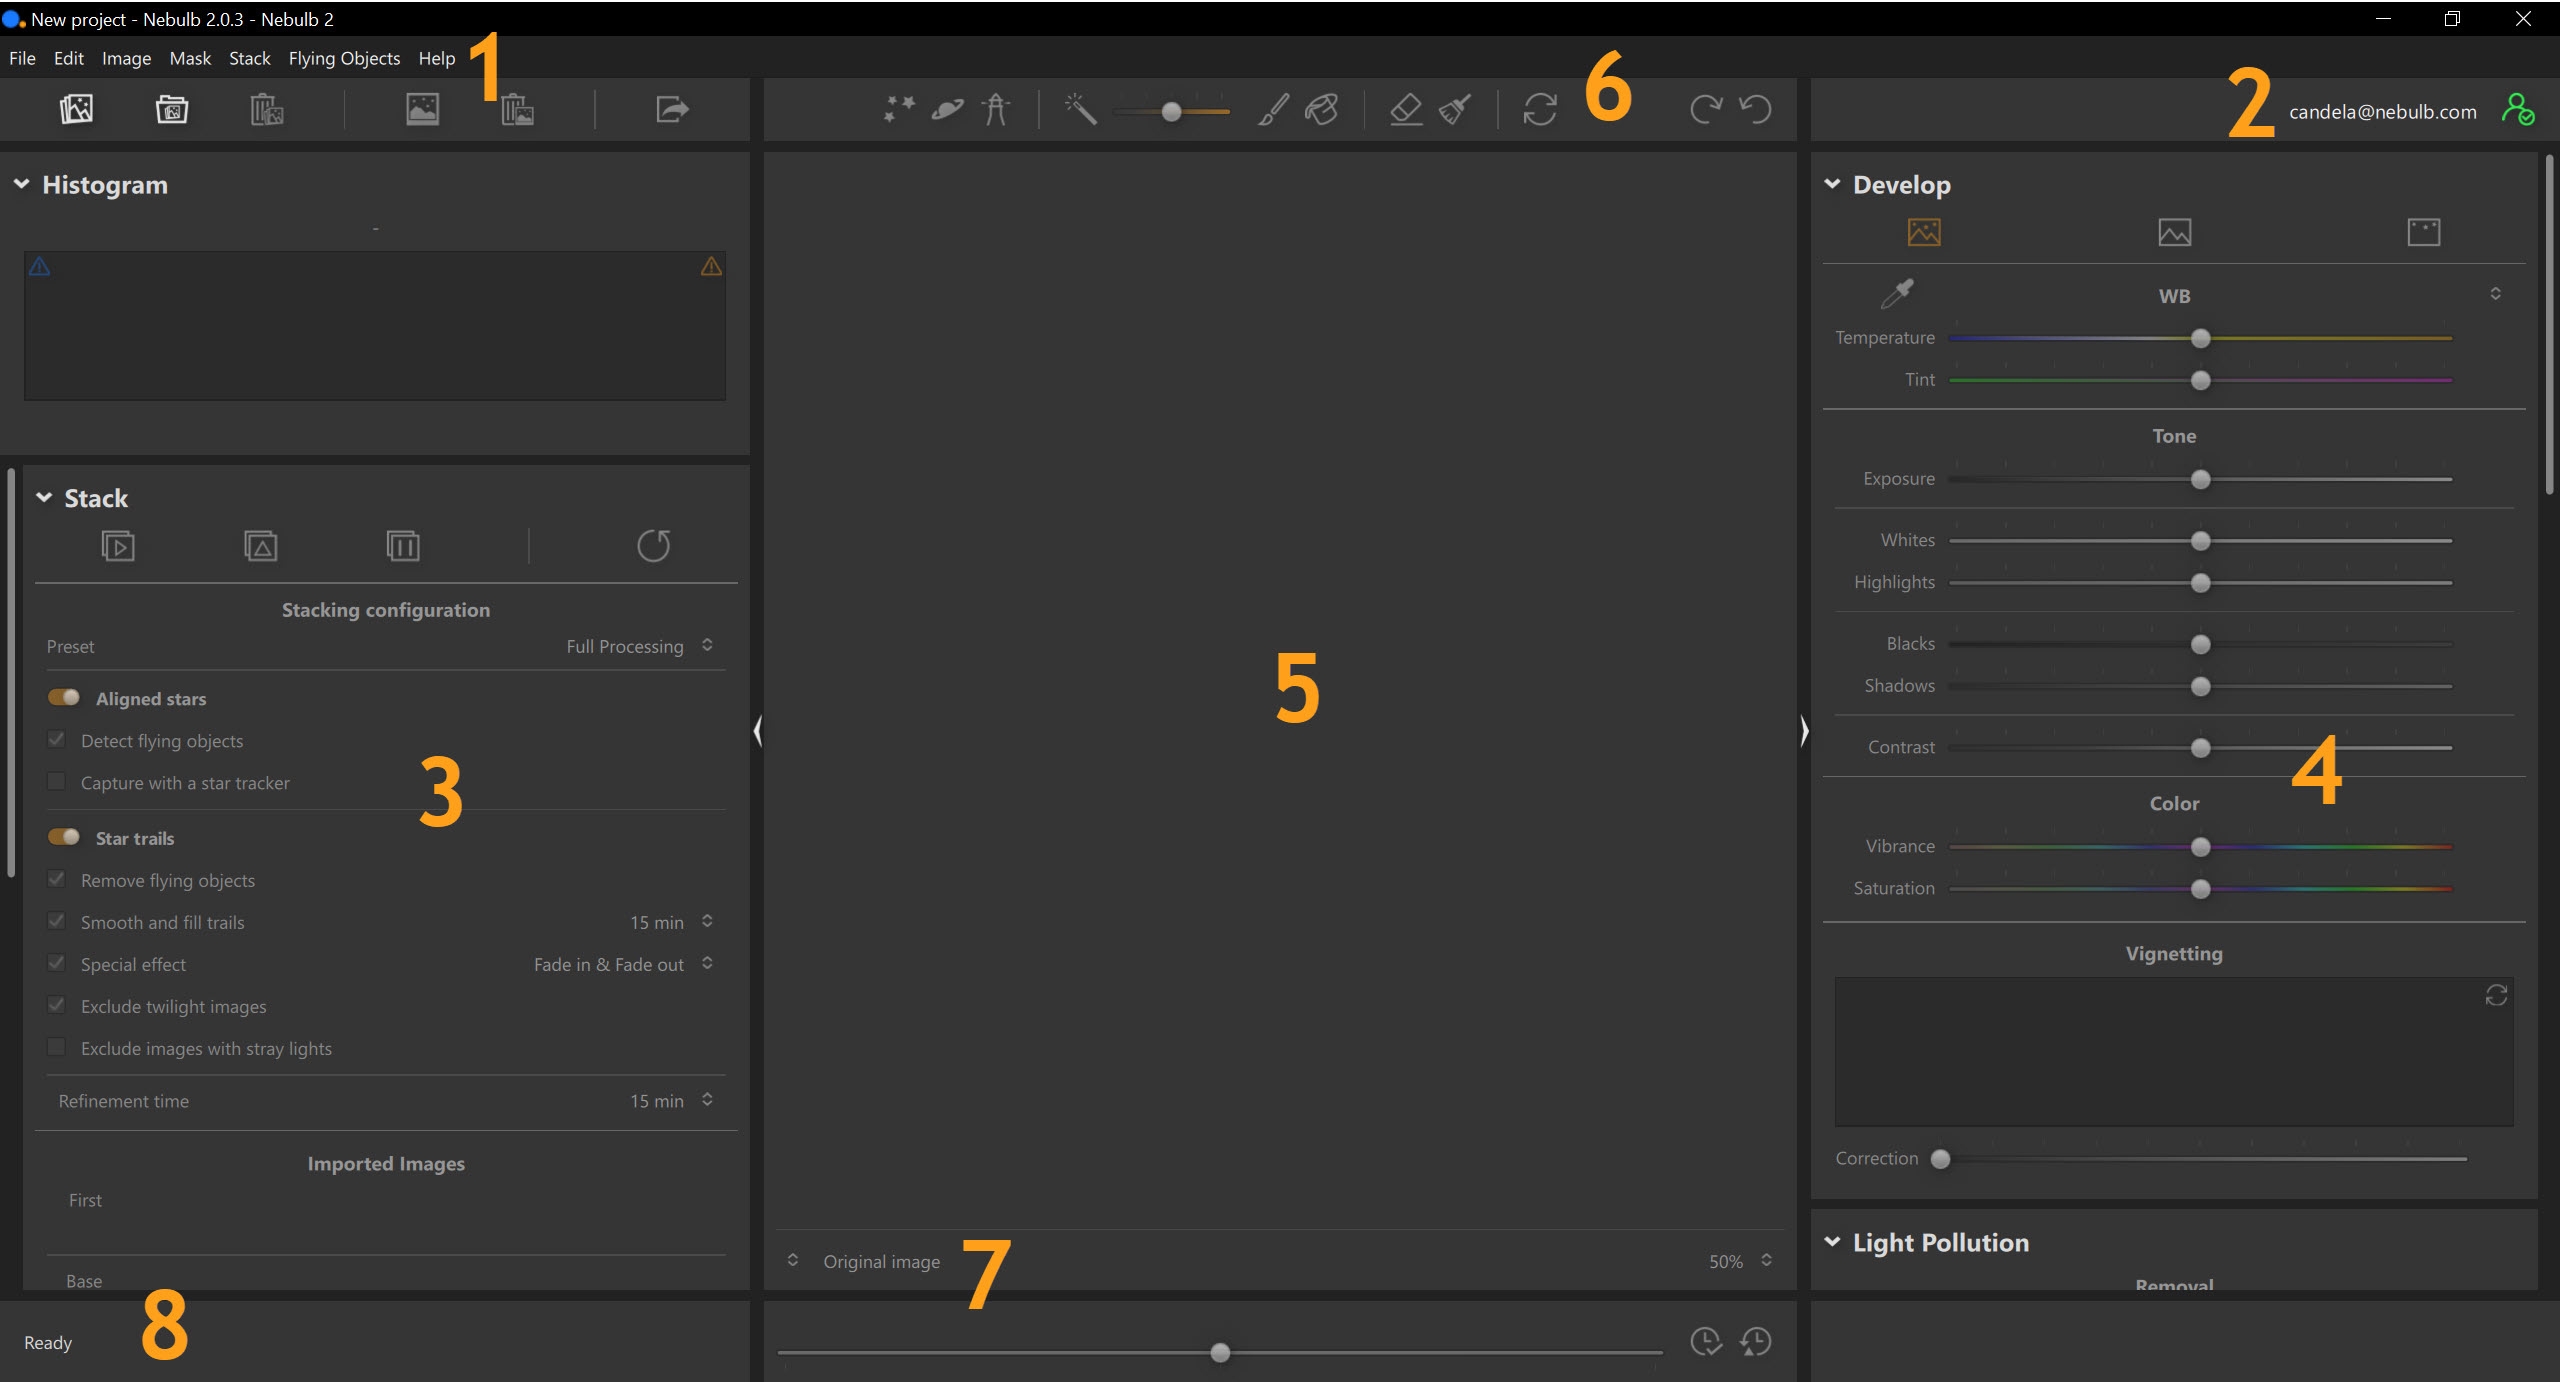Click the export image share icon
The height and width of the screenshot is (1382, 2560).
coord(672,109)
